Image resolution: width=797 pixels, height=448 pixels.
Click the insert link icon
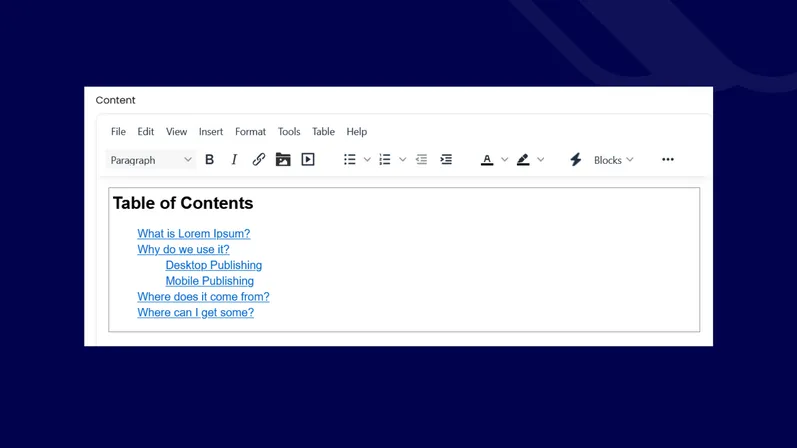pos(259,160)
